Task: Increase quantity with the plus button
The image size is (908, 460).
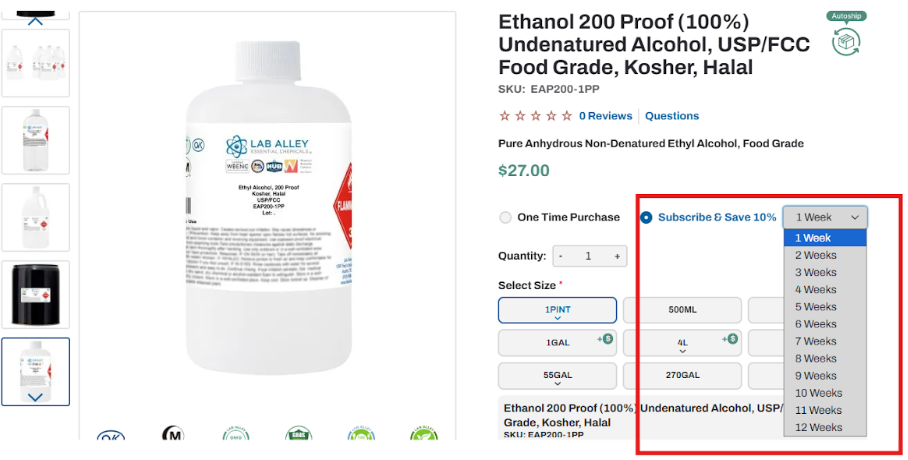Action: [618, 256]
